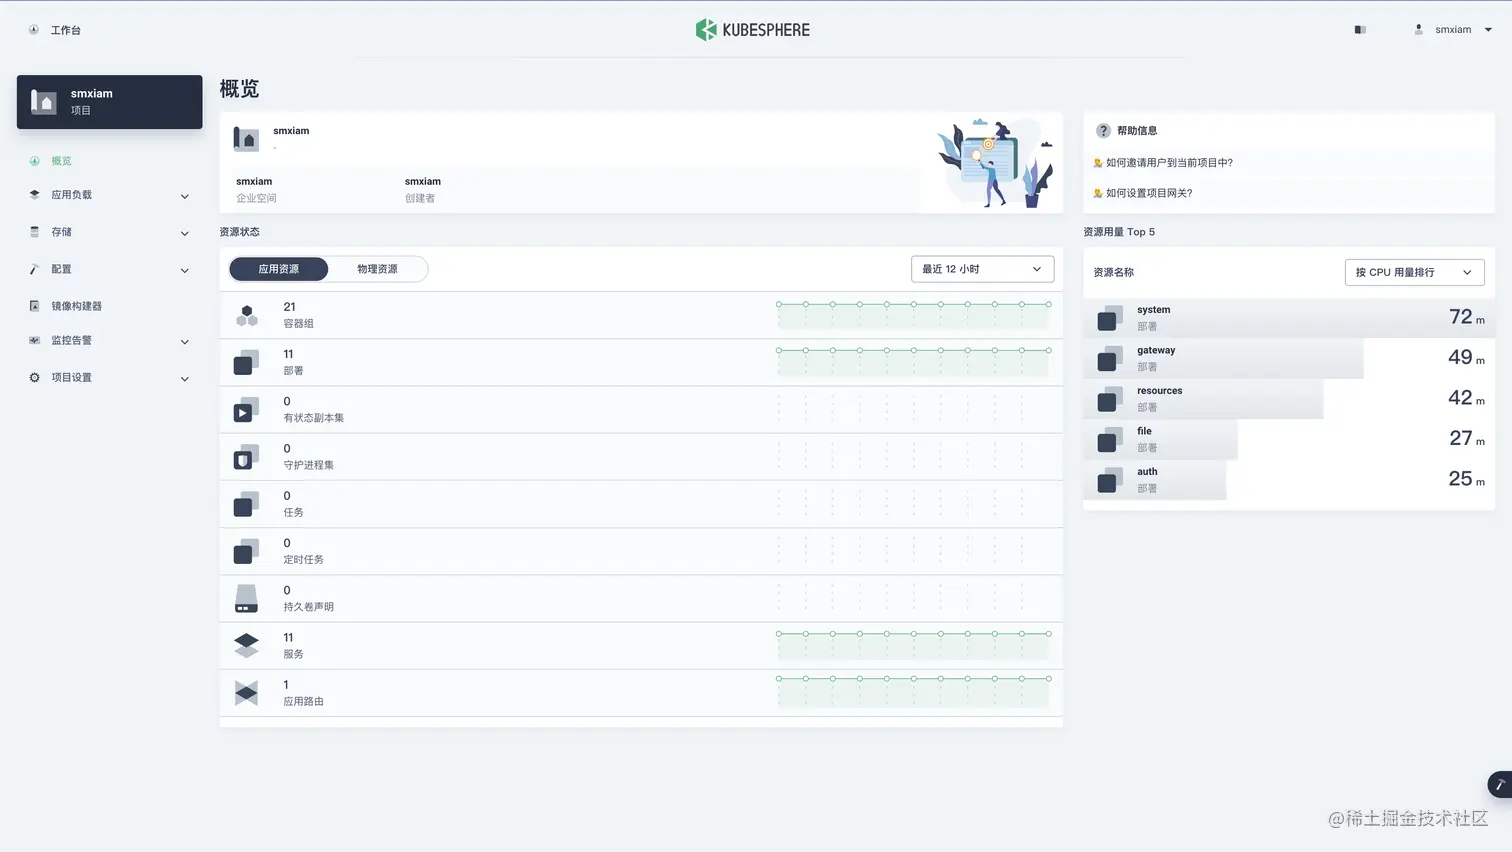Viewport: 1512px width, 852px height.
Task: Expand the 应用负载 menu chevron
Action: click(x=184, y=196)
